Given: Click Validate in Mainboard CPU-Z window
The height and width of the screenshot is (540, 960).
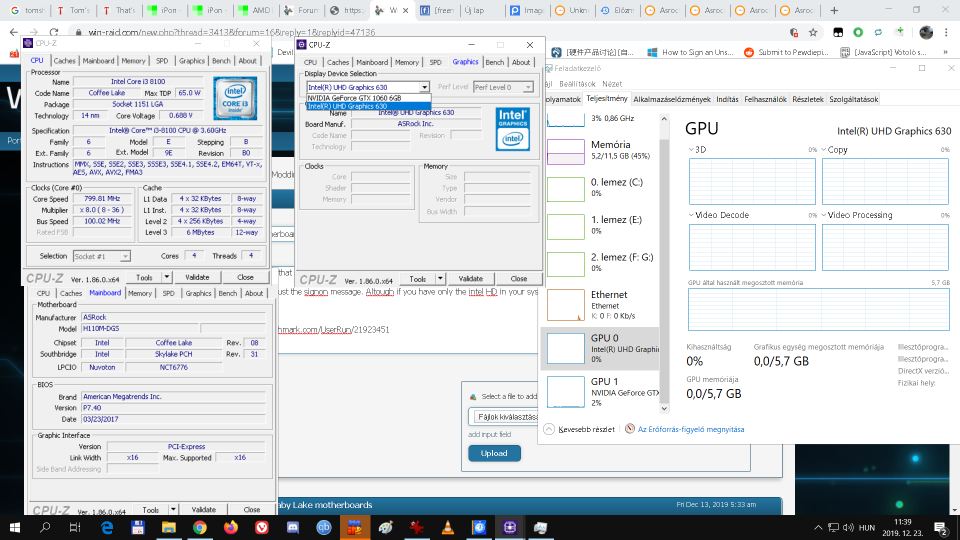Looking at the screenshot, I should (204, 509).
